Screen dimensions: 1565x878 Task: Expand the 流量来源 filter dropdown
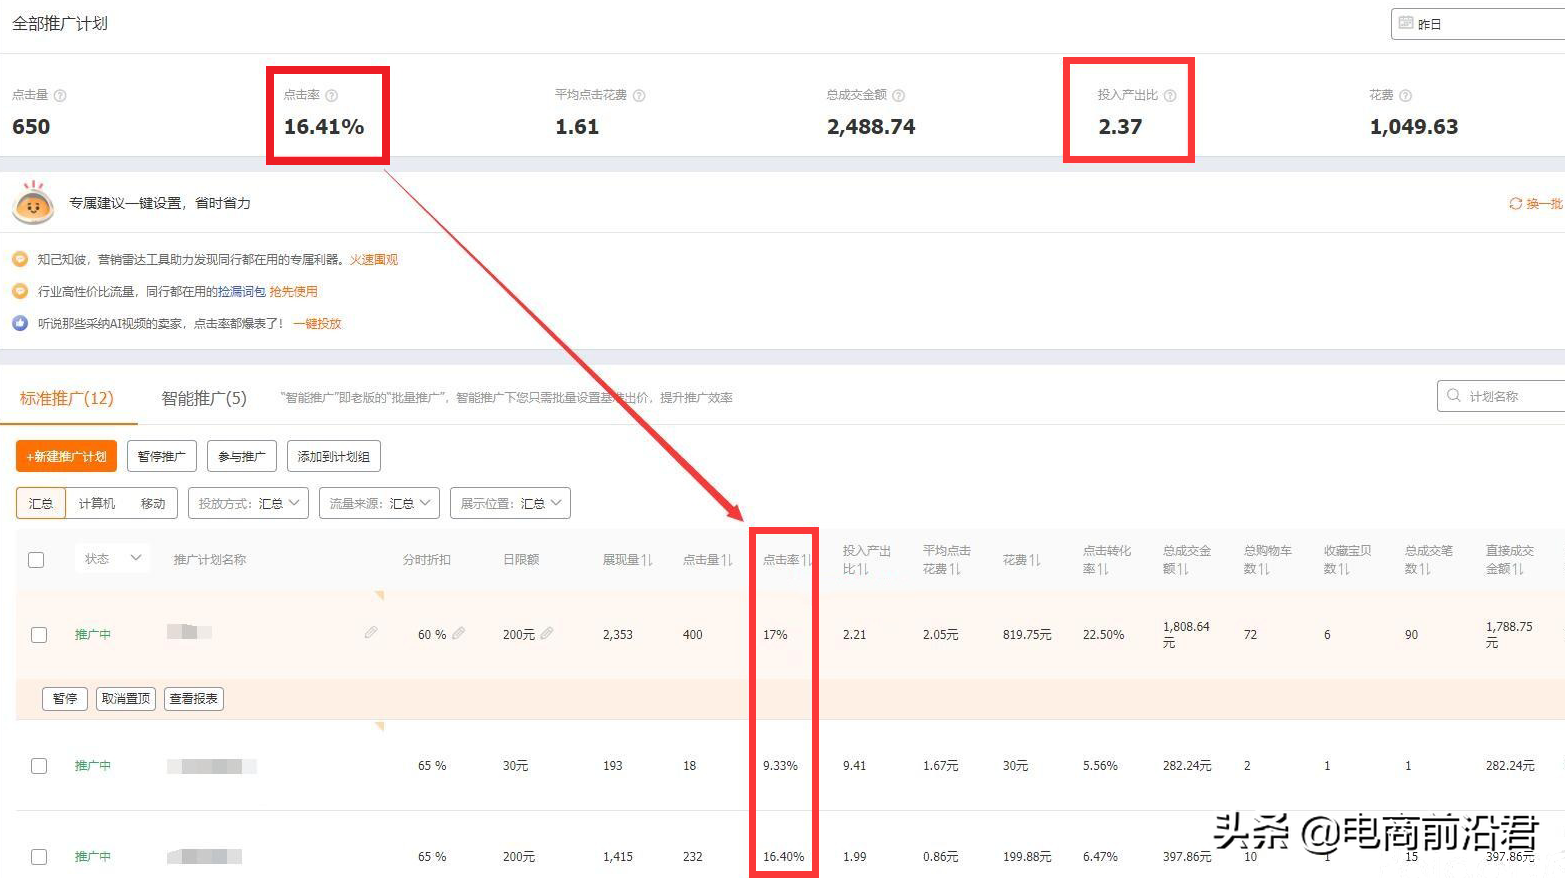(379, 504)
